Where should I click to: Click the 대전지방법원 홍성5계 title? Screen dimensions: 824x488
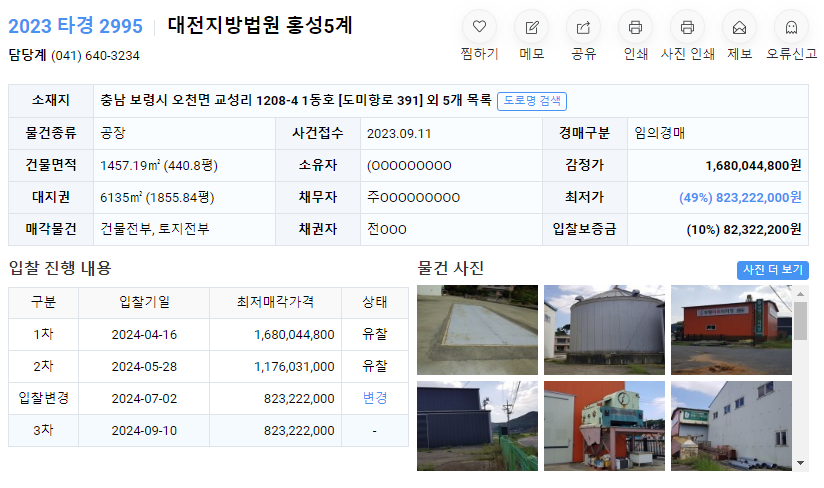(x=260, y=25)
